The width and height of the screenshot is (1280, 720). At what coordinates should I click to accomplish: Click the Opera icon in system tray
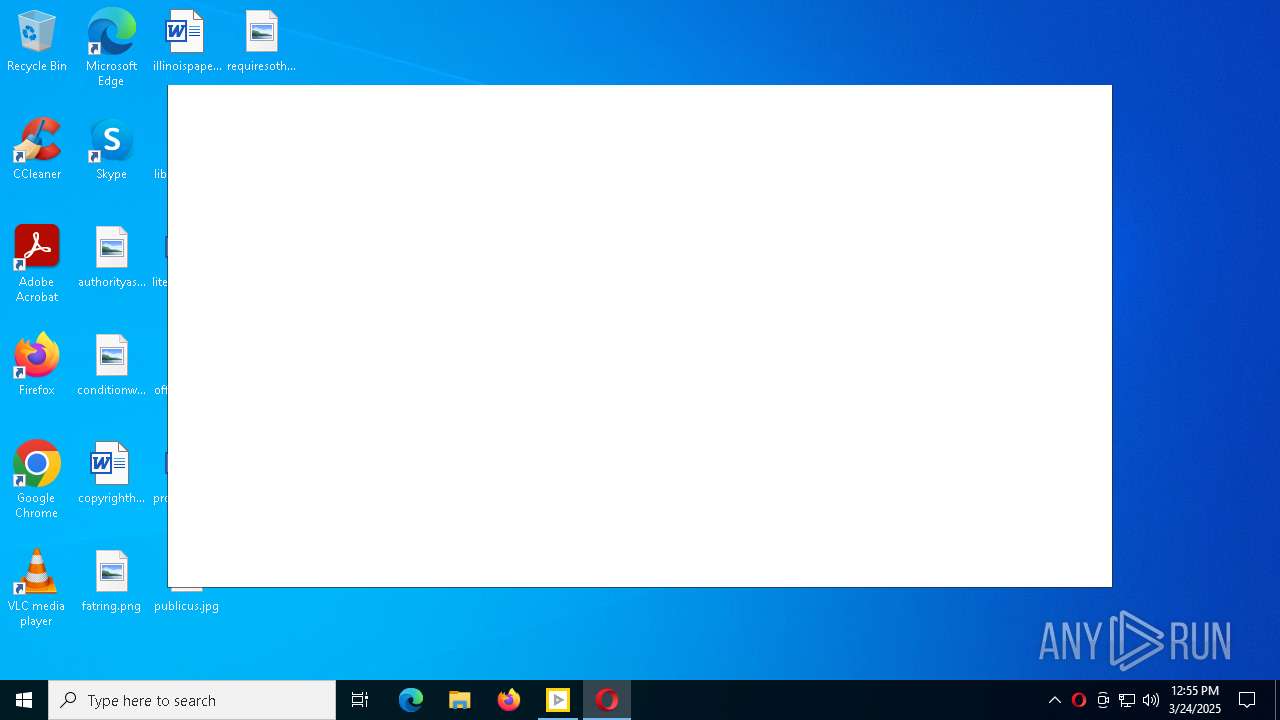pos(1079,700)
